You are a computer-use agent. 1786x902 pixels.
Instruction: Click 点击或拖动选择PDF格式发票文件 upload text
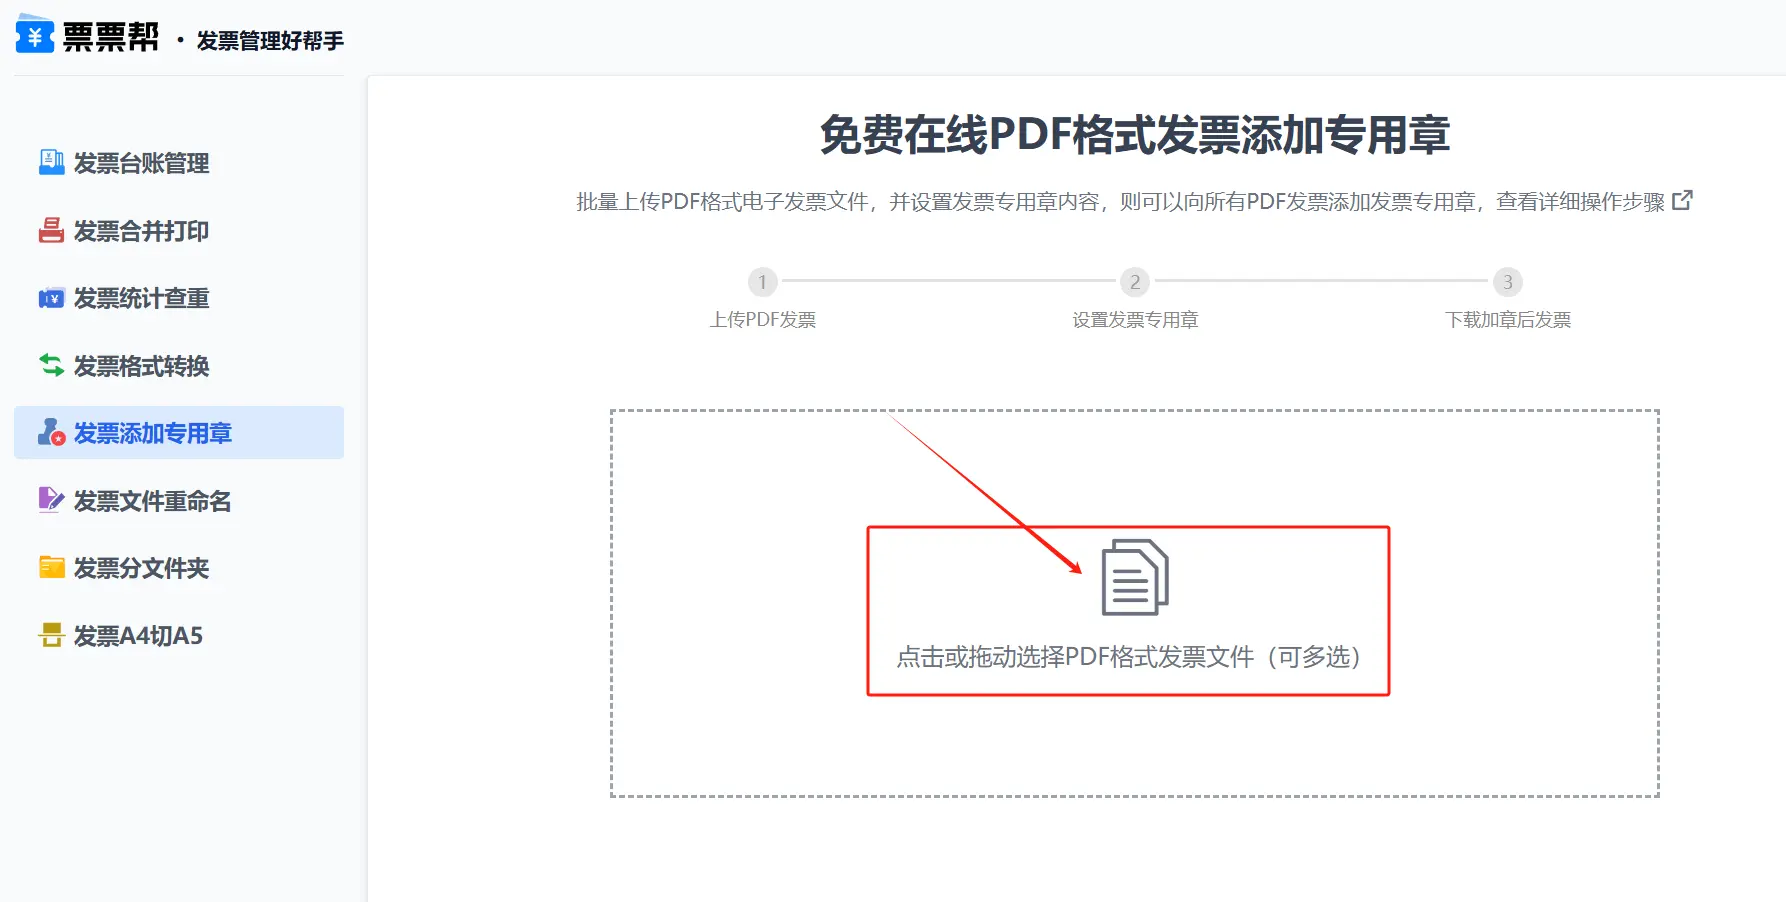pyautogui.click(x=1128, y=657)
